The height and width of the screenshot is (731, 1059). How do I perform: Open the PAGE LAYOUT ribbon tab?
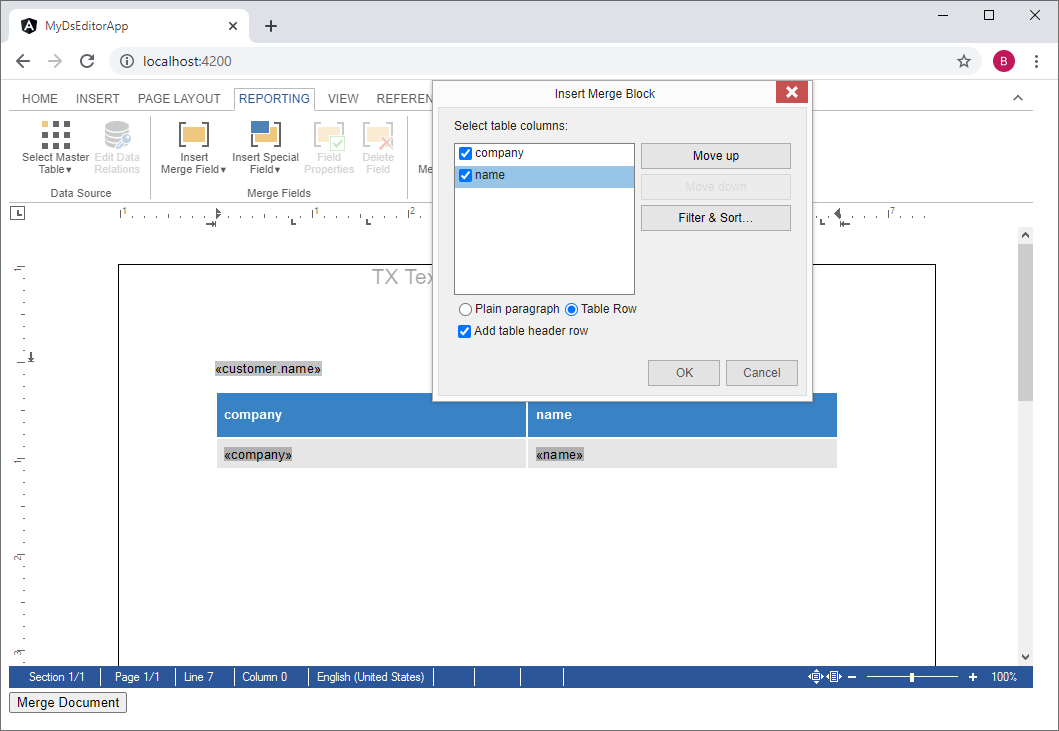click(179, 99)
